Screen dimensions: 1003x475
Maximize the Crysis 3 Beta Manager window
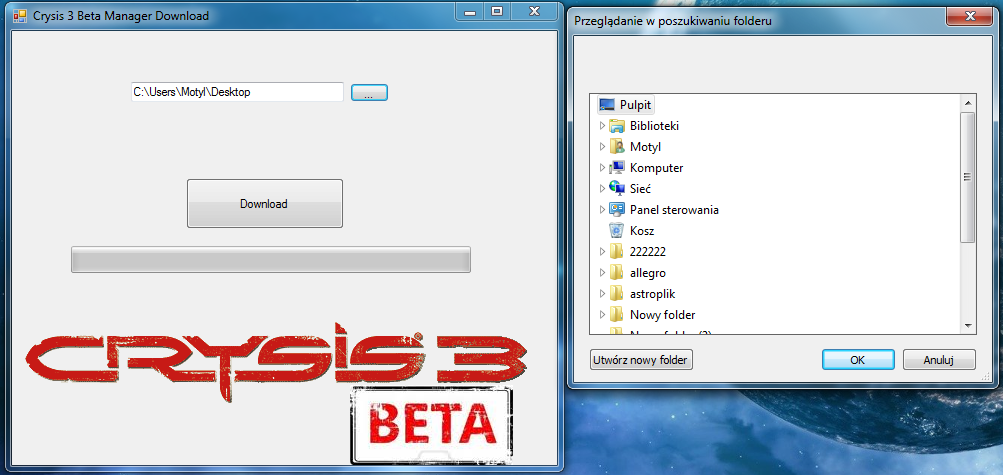(498, 12)
